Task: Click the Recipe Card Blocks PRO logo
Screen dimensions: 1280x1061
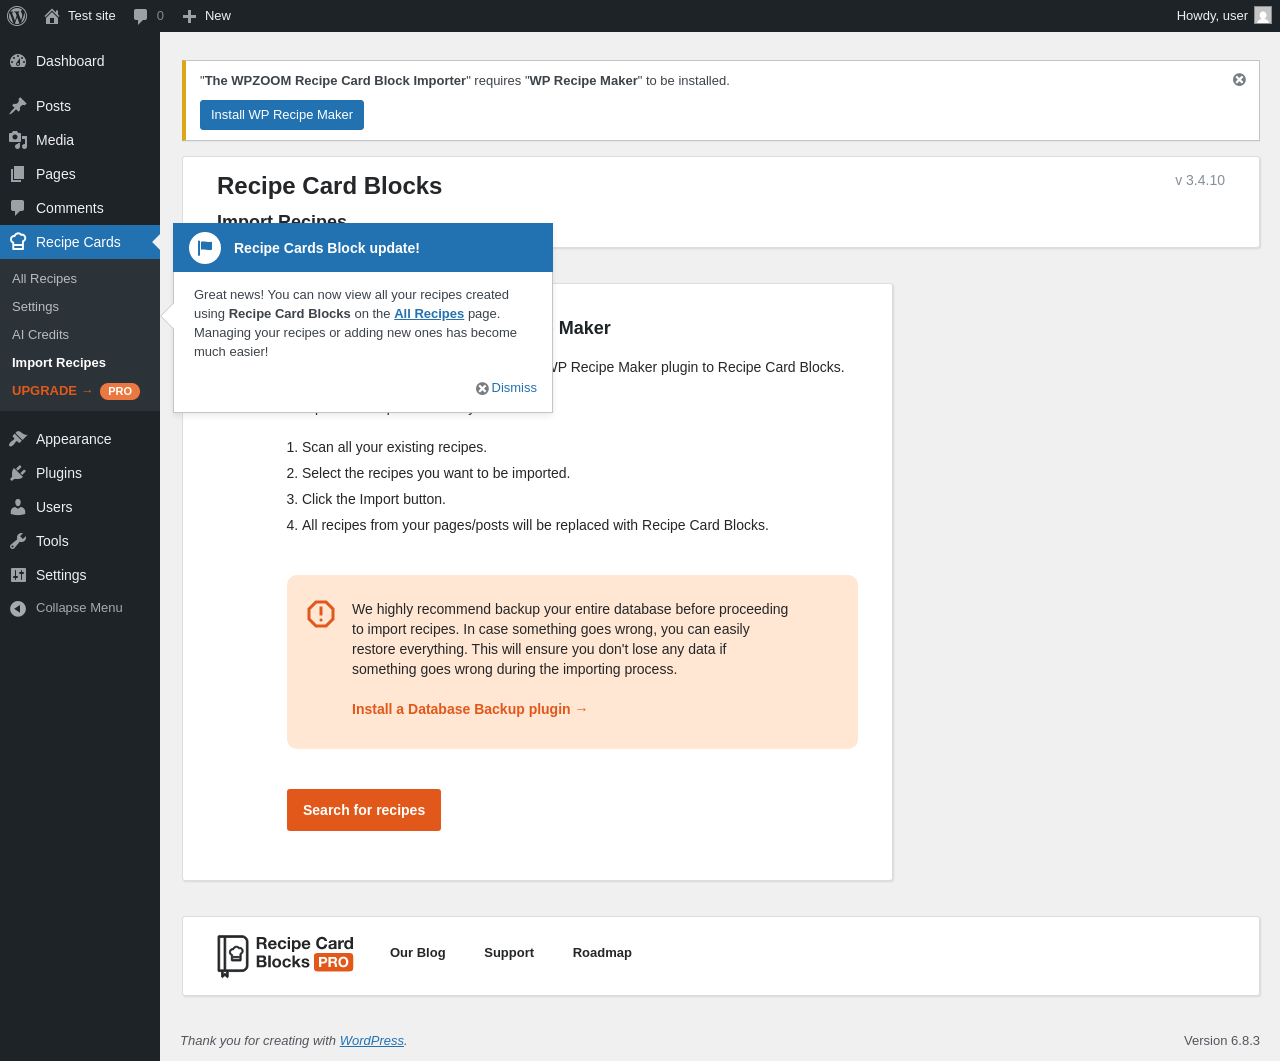Action: (x=286, y=955)
